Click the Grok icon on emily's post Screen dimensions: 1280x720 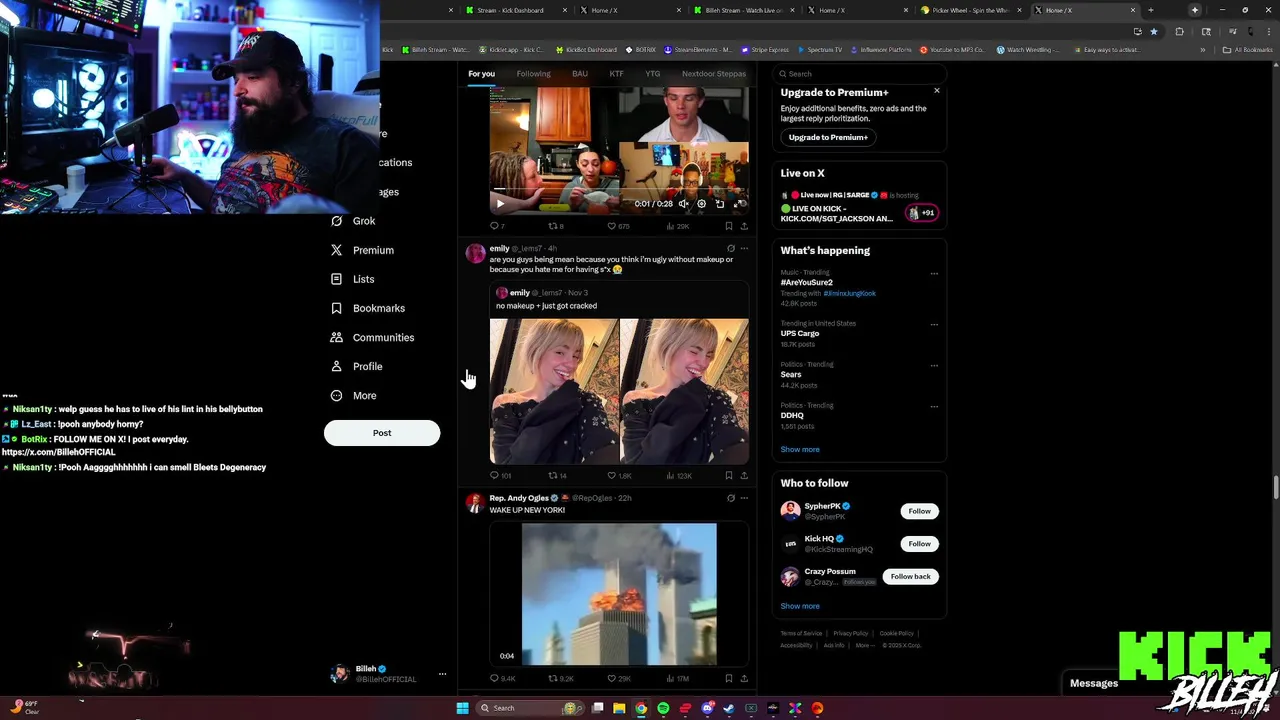(730, 248)
